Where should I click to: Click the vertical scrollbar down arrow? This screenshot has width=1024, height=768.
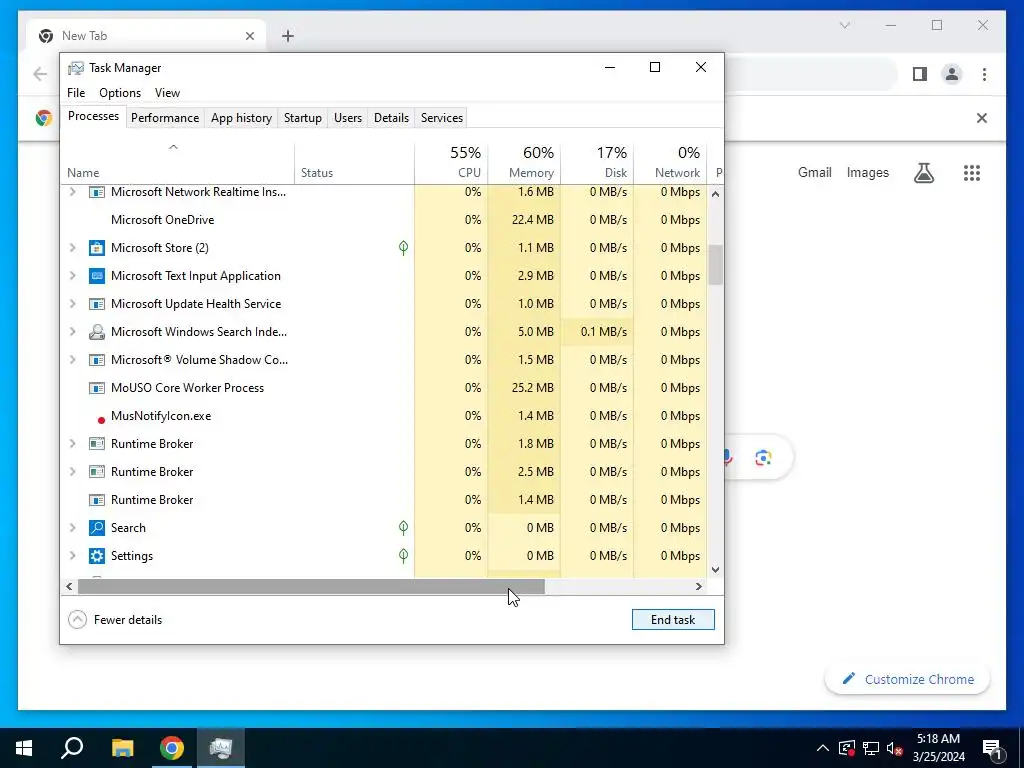(715, 569)
